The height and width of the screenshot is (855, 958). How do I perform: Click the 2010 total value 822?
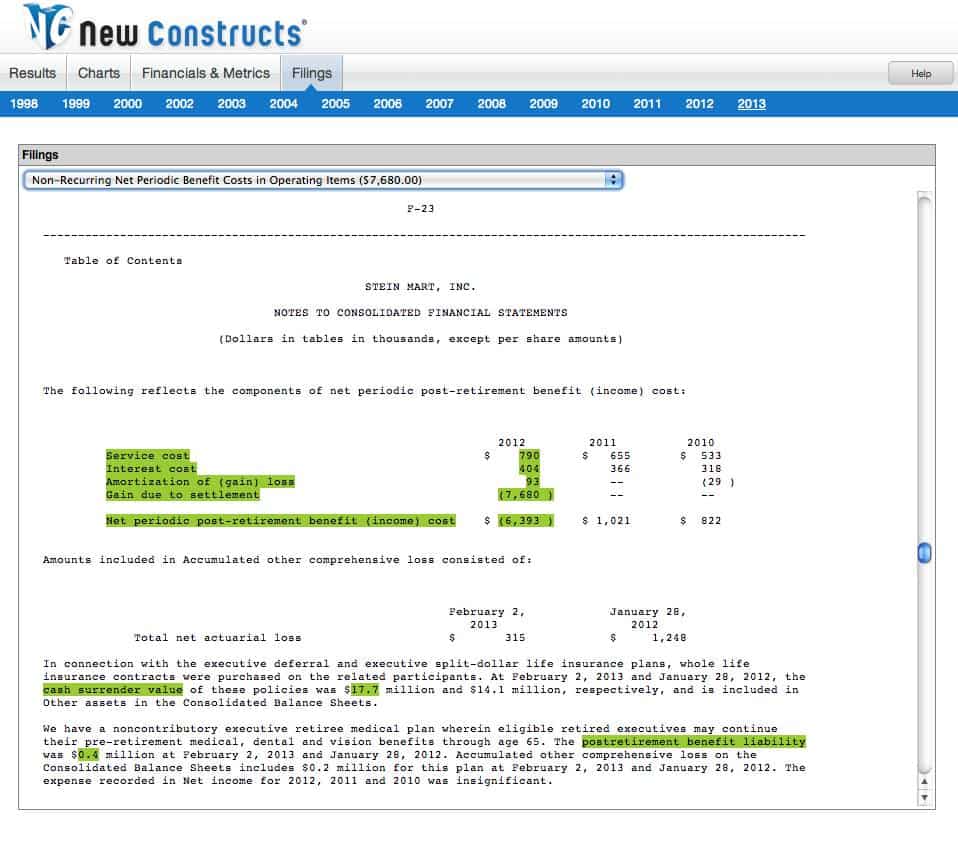(x=711, y=521)
